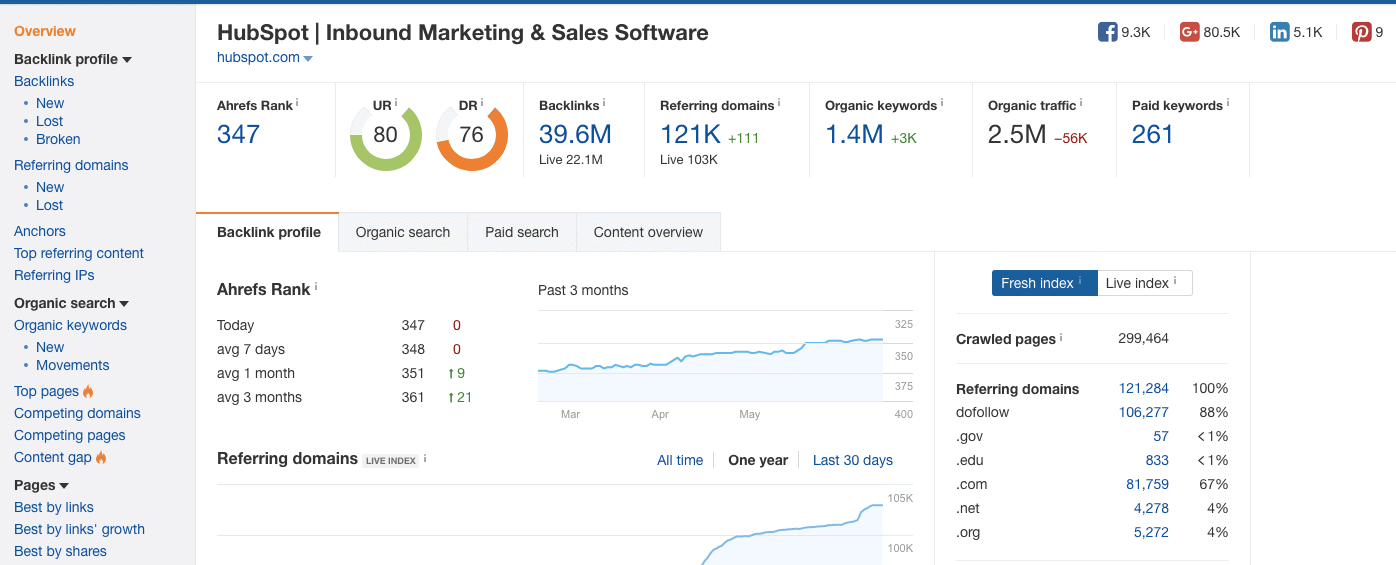1396x565 pixels.
Task: Click info icon next to Backlinks metric
Action: pyautogui.click(x=605, y=103)
